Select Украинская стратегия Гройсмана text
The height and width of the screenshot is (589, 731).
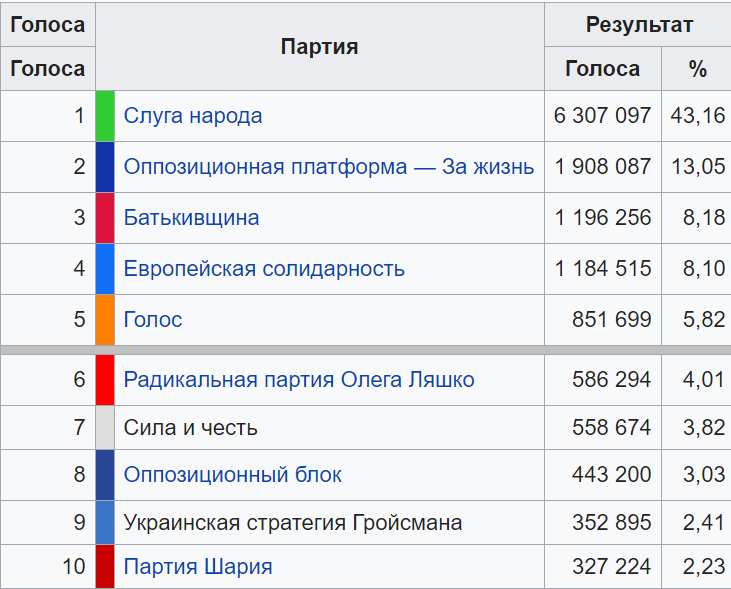click(x=293, y=522)
